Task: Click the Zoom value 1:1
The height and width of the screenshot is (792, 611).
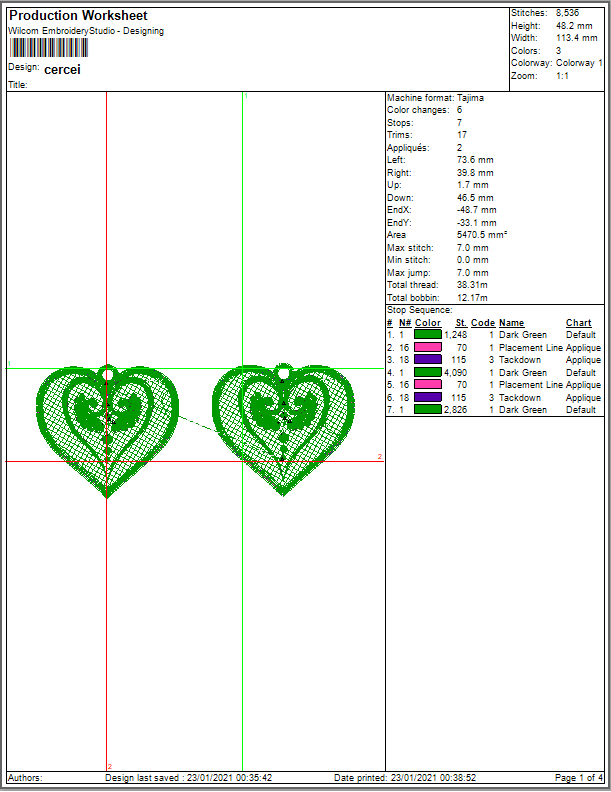Action: pyautogui.click(x=562, y=76)
